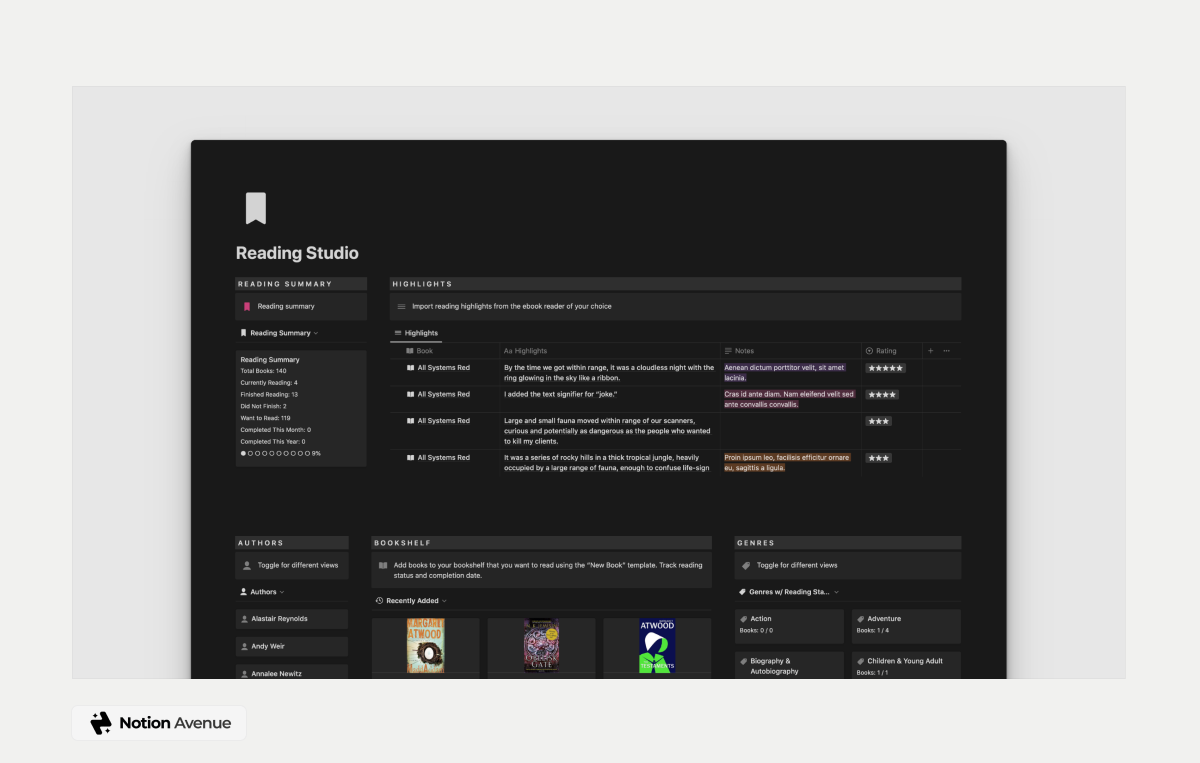Screen dimensions: 1200x763
Task: Click the GENRES section heading
Action: point(756,543)
